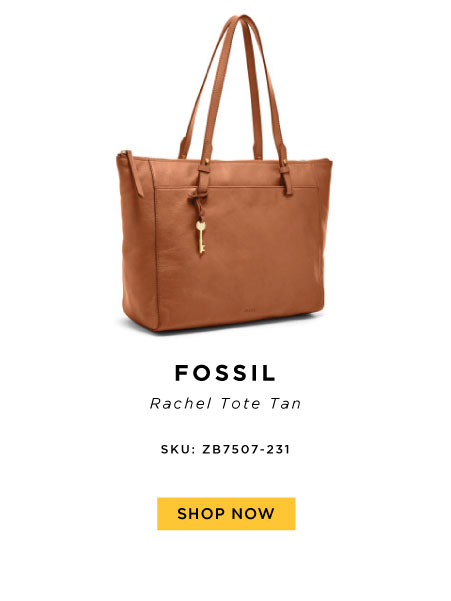
Task: Open the FOSSIL brand heading
Action: point(225,373)
